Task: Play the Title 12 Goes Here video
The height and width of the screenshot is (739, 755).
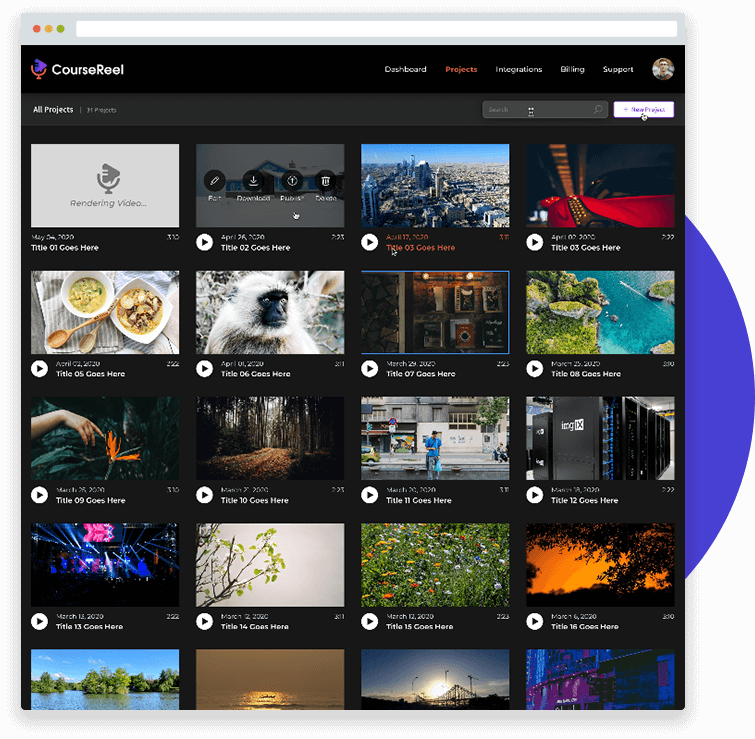Action: (534, 495)
